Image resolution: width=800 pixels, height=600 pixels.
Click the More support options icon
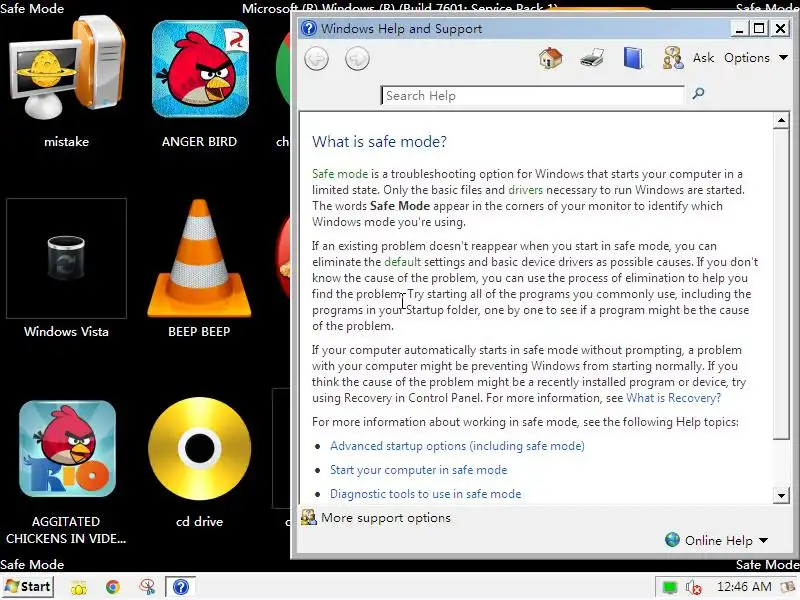click(309, 517)
